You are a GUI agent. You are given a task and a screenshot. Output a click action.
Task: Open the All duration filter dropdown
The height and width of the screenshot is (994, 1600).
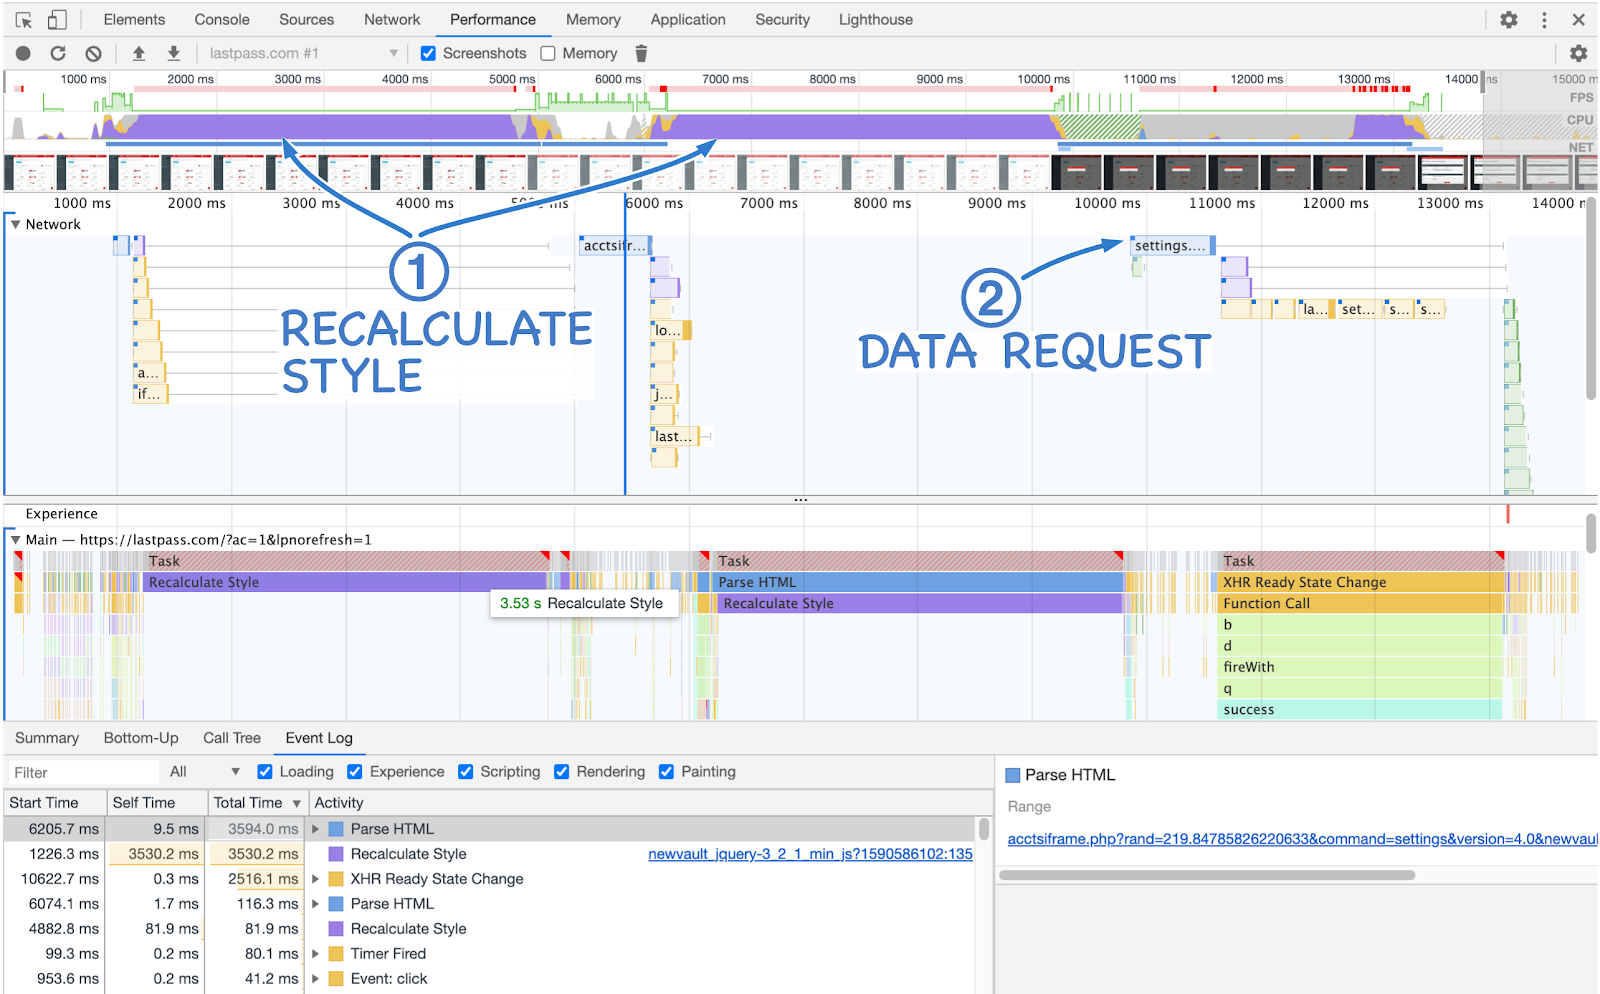coord(205,772)
